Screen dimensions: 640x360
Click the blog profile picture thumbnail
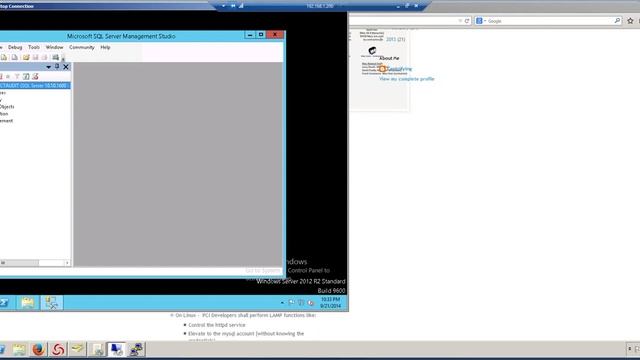372,51
